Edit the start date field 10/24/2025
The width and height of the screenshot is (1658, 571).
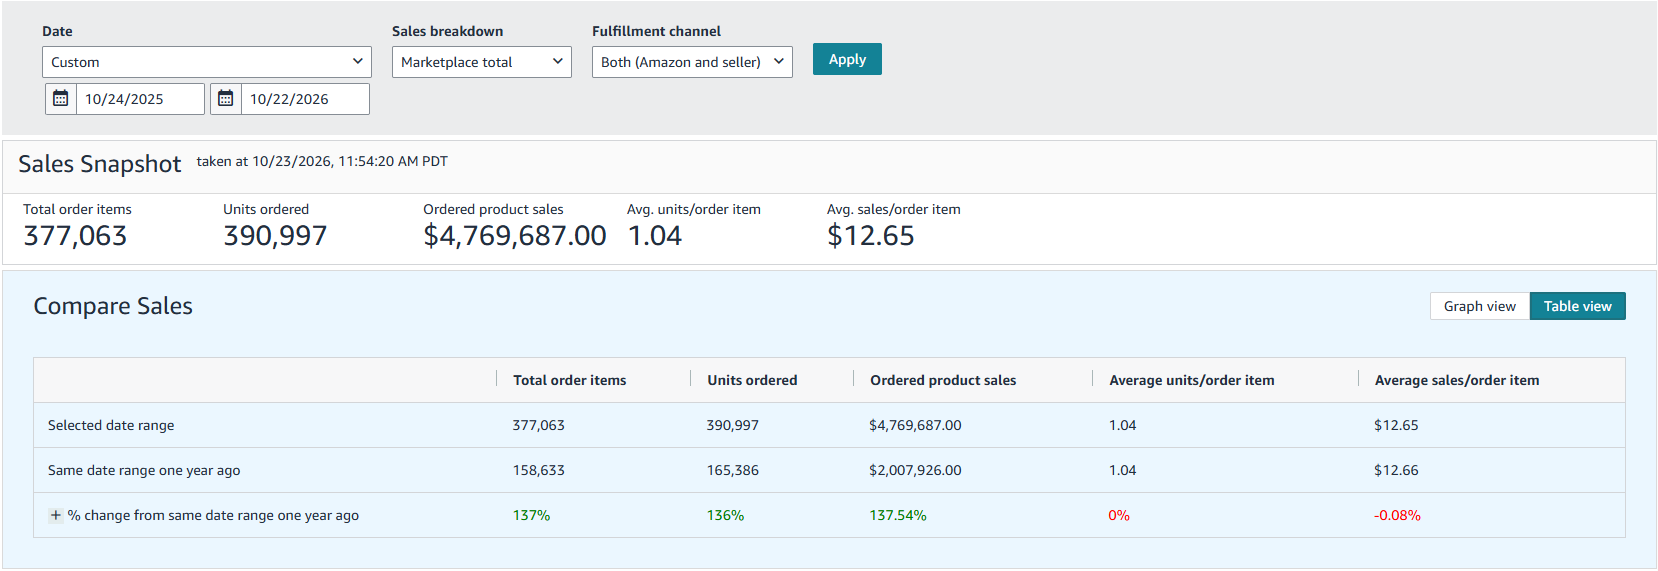[x=140, y=99]
